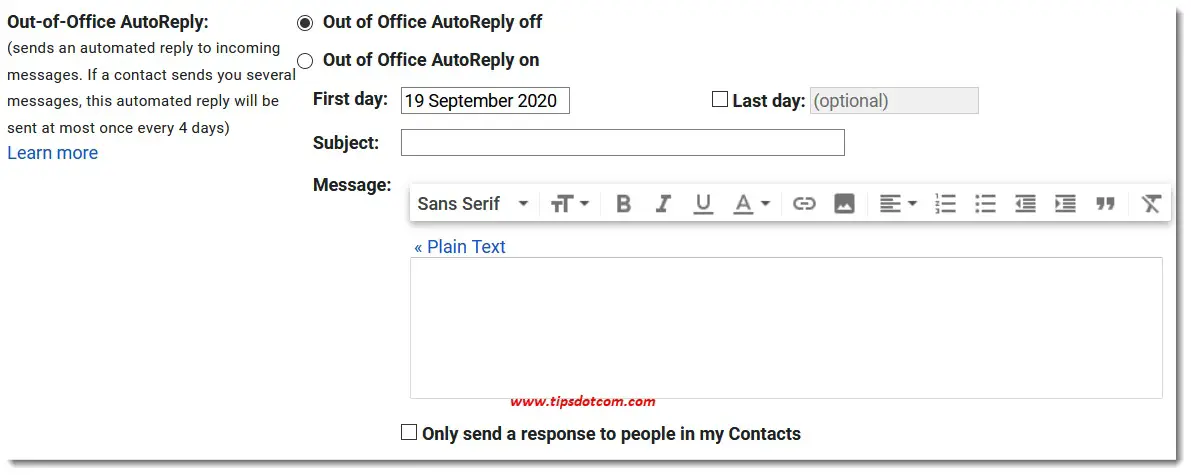Open the Learn more link
1191x475 pixels.
52,153
